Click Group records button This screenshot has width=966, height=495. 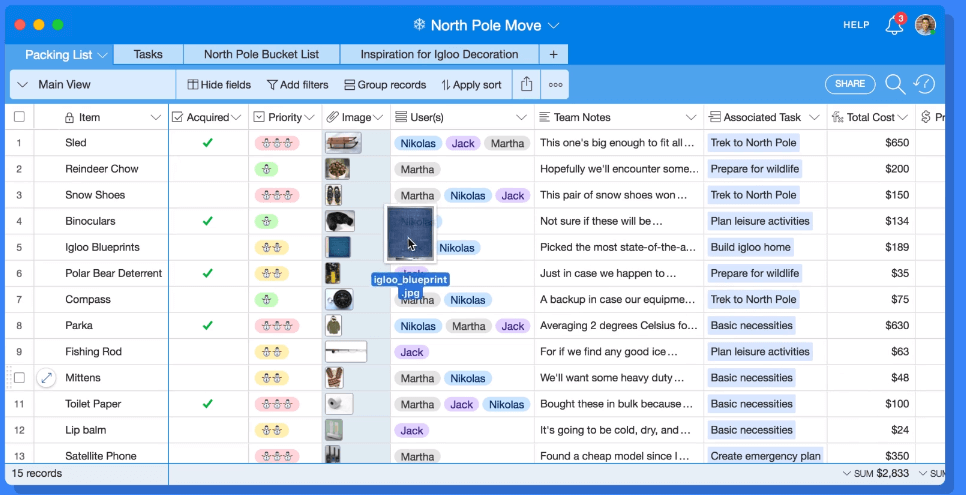[x=385, y=85]
